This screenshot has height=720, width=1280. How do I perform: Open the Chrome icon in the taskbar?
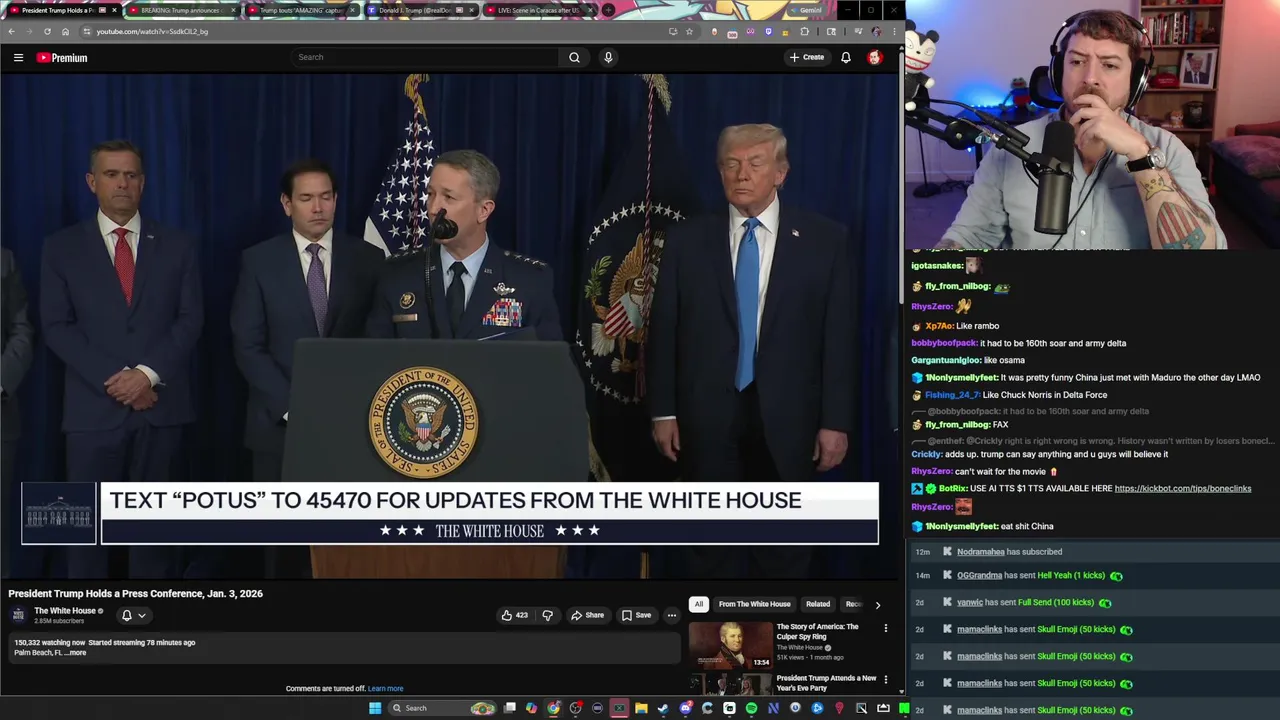553,708
